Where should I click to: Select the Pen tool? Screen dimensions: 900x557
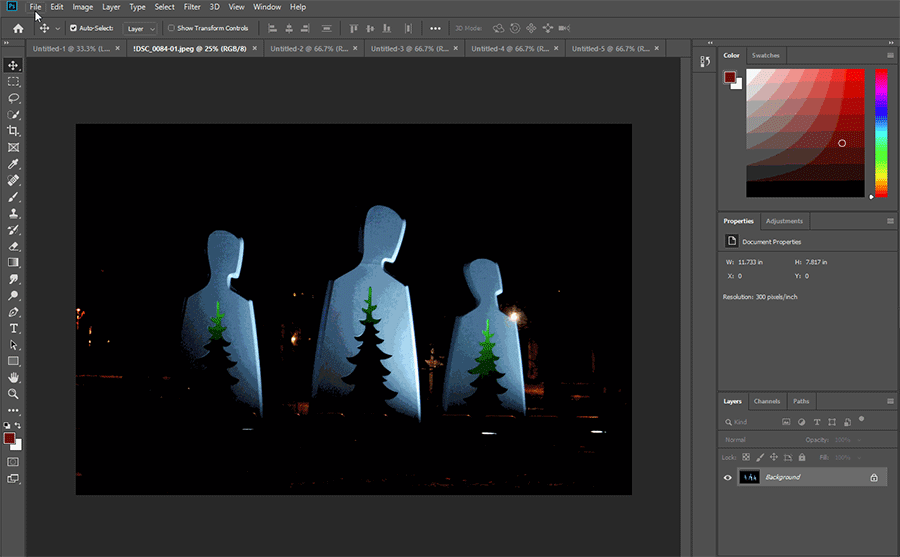13,312
